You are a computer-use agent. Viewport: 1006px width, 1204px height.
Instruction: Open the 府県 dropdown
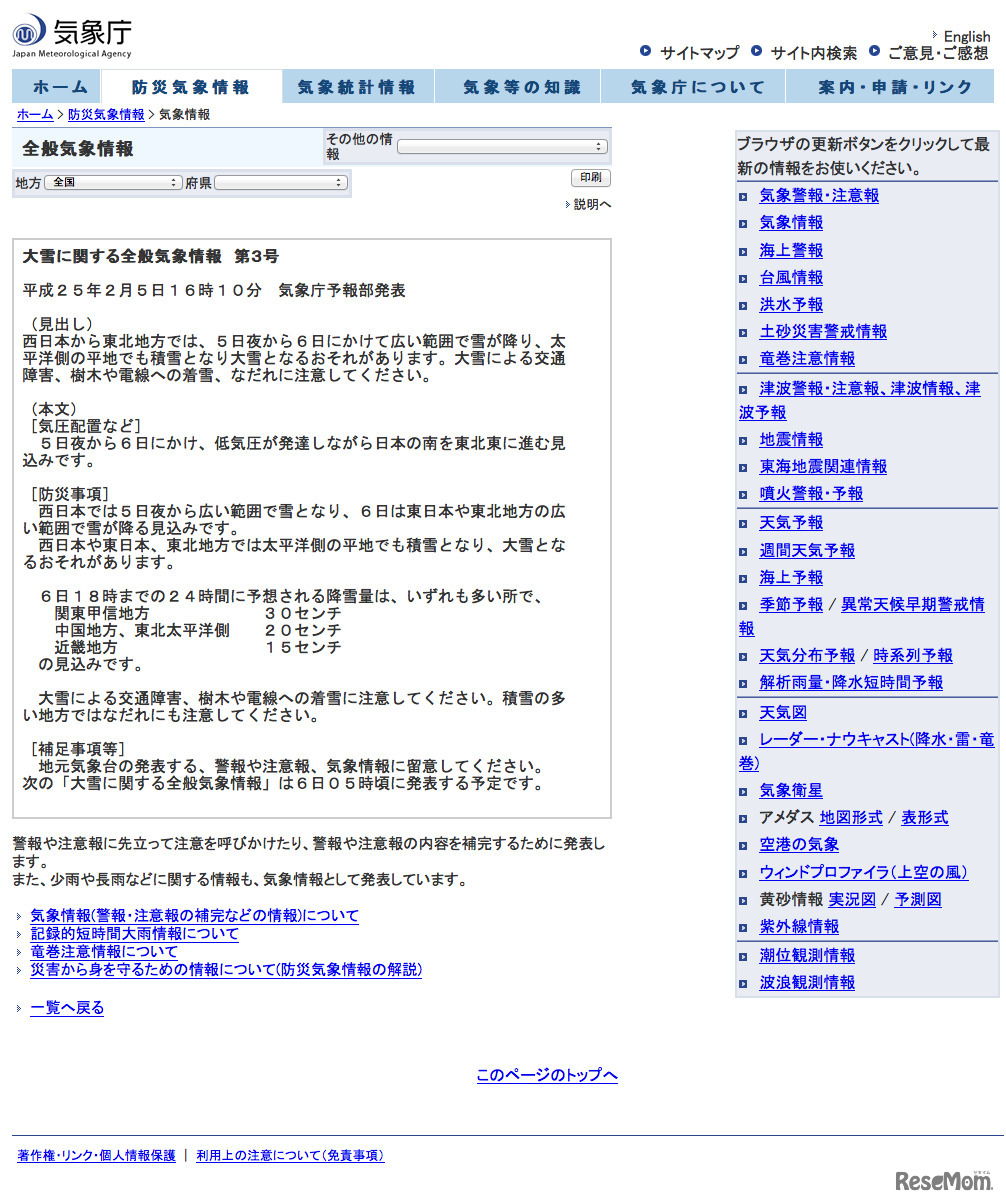tap(281, 183)
